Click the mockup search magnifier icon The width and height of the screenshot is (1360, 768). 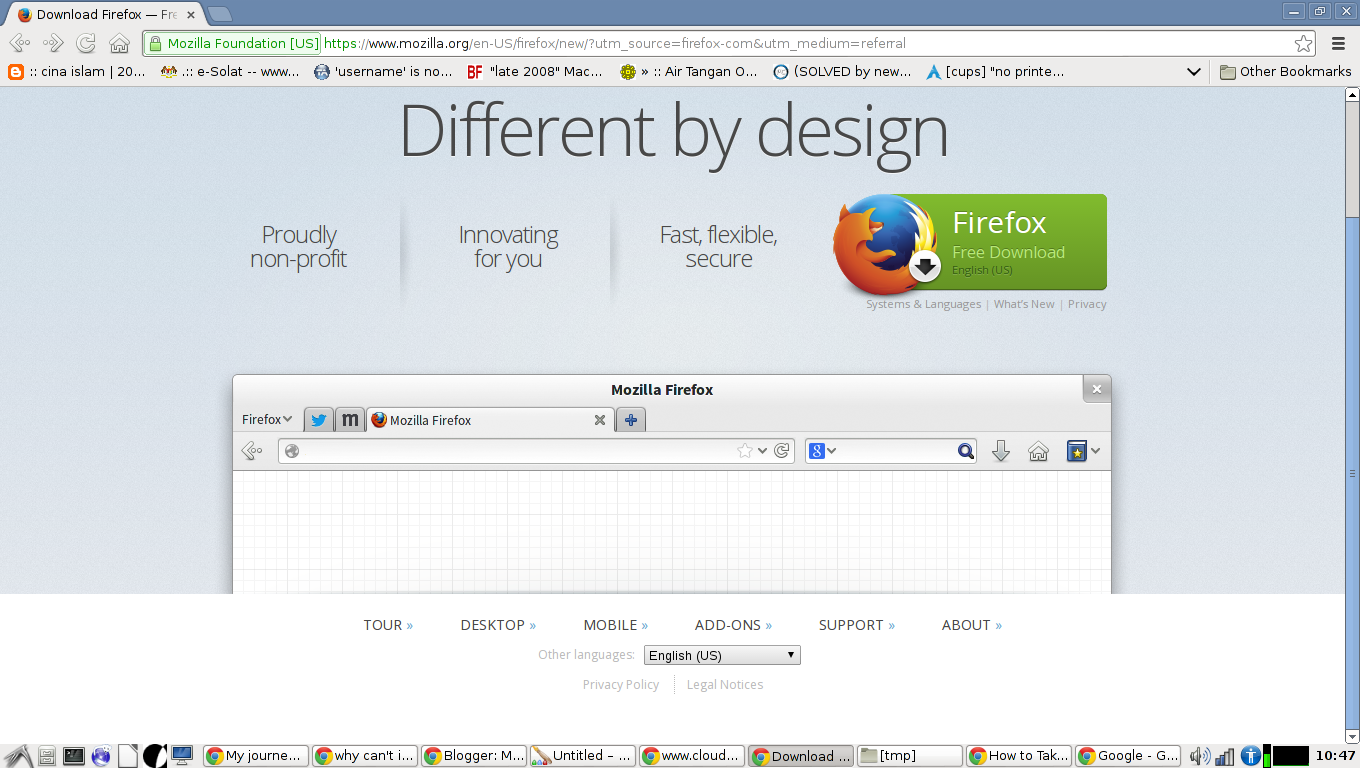(x=965, y=451)
